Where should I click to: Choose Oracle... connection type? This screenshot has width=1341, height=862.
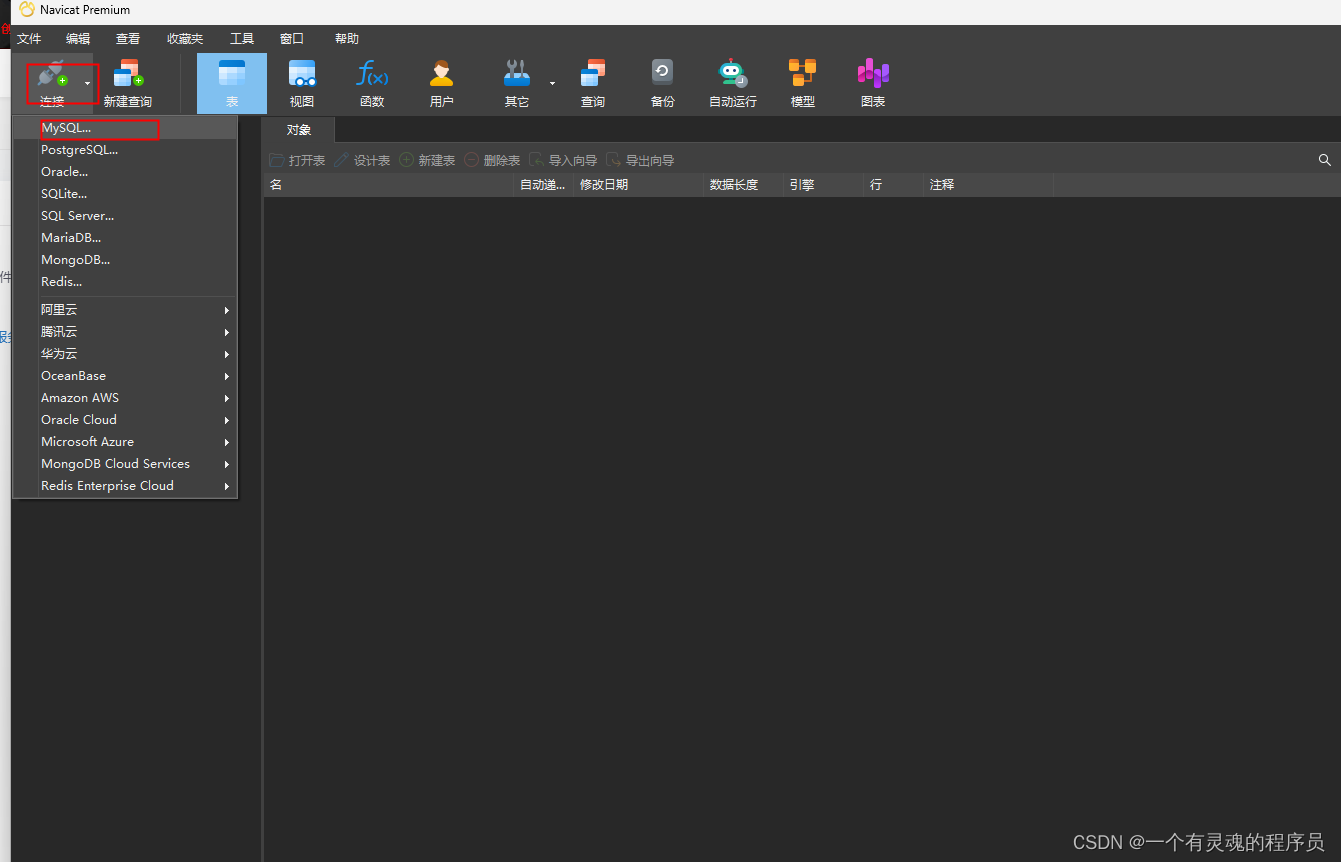[x=125, y=172]
